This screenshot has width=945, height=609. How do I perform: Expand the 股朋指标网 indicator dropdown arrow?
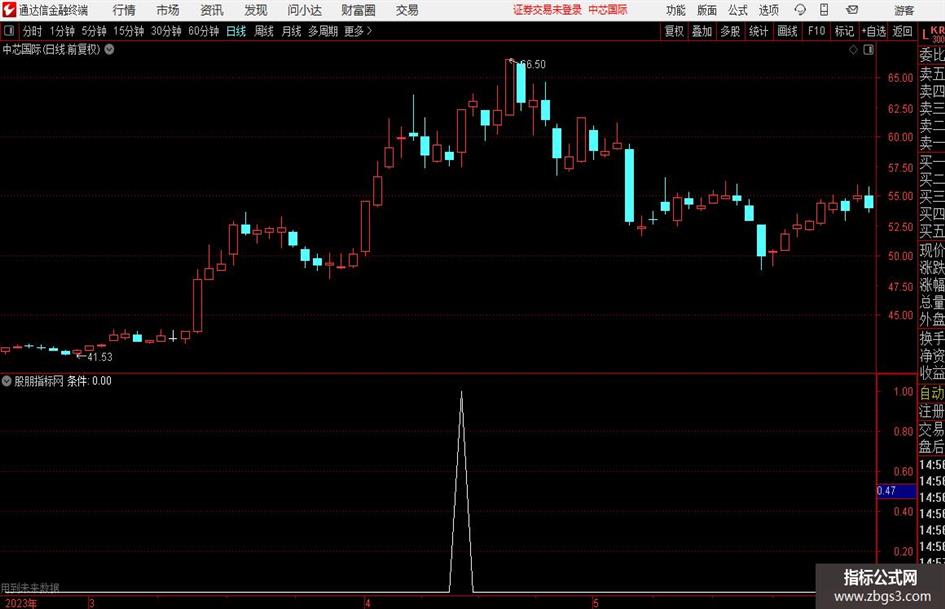point(7,380)
